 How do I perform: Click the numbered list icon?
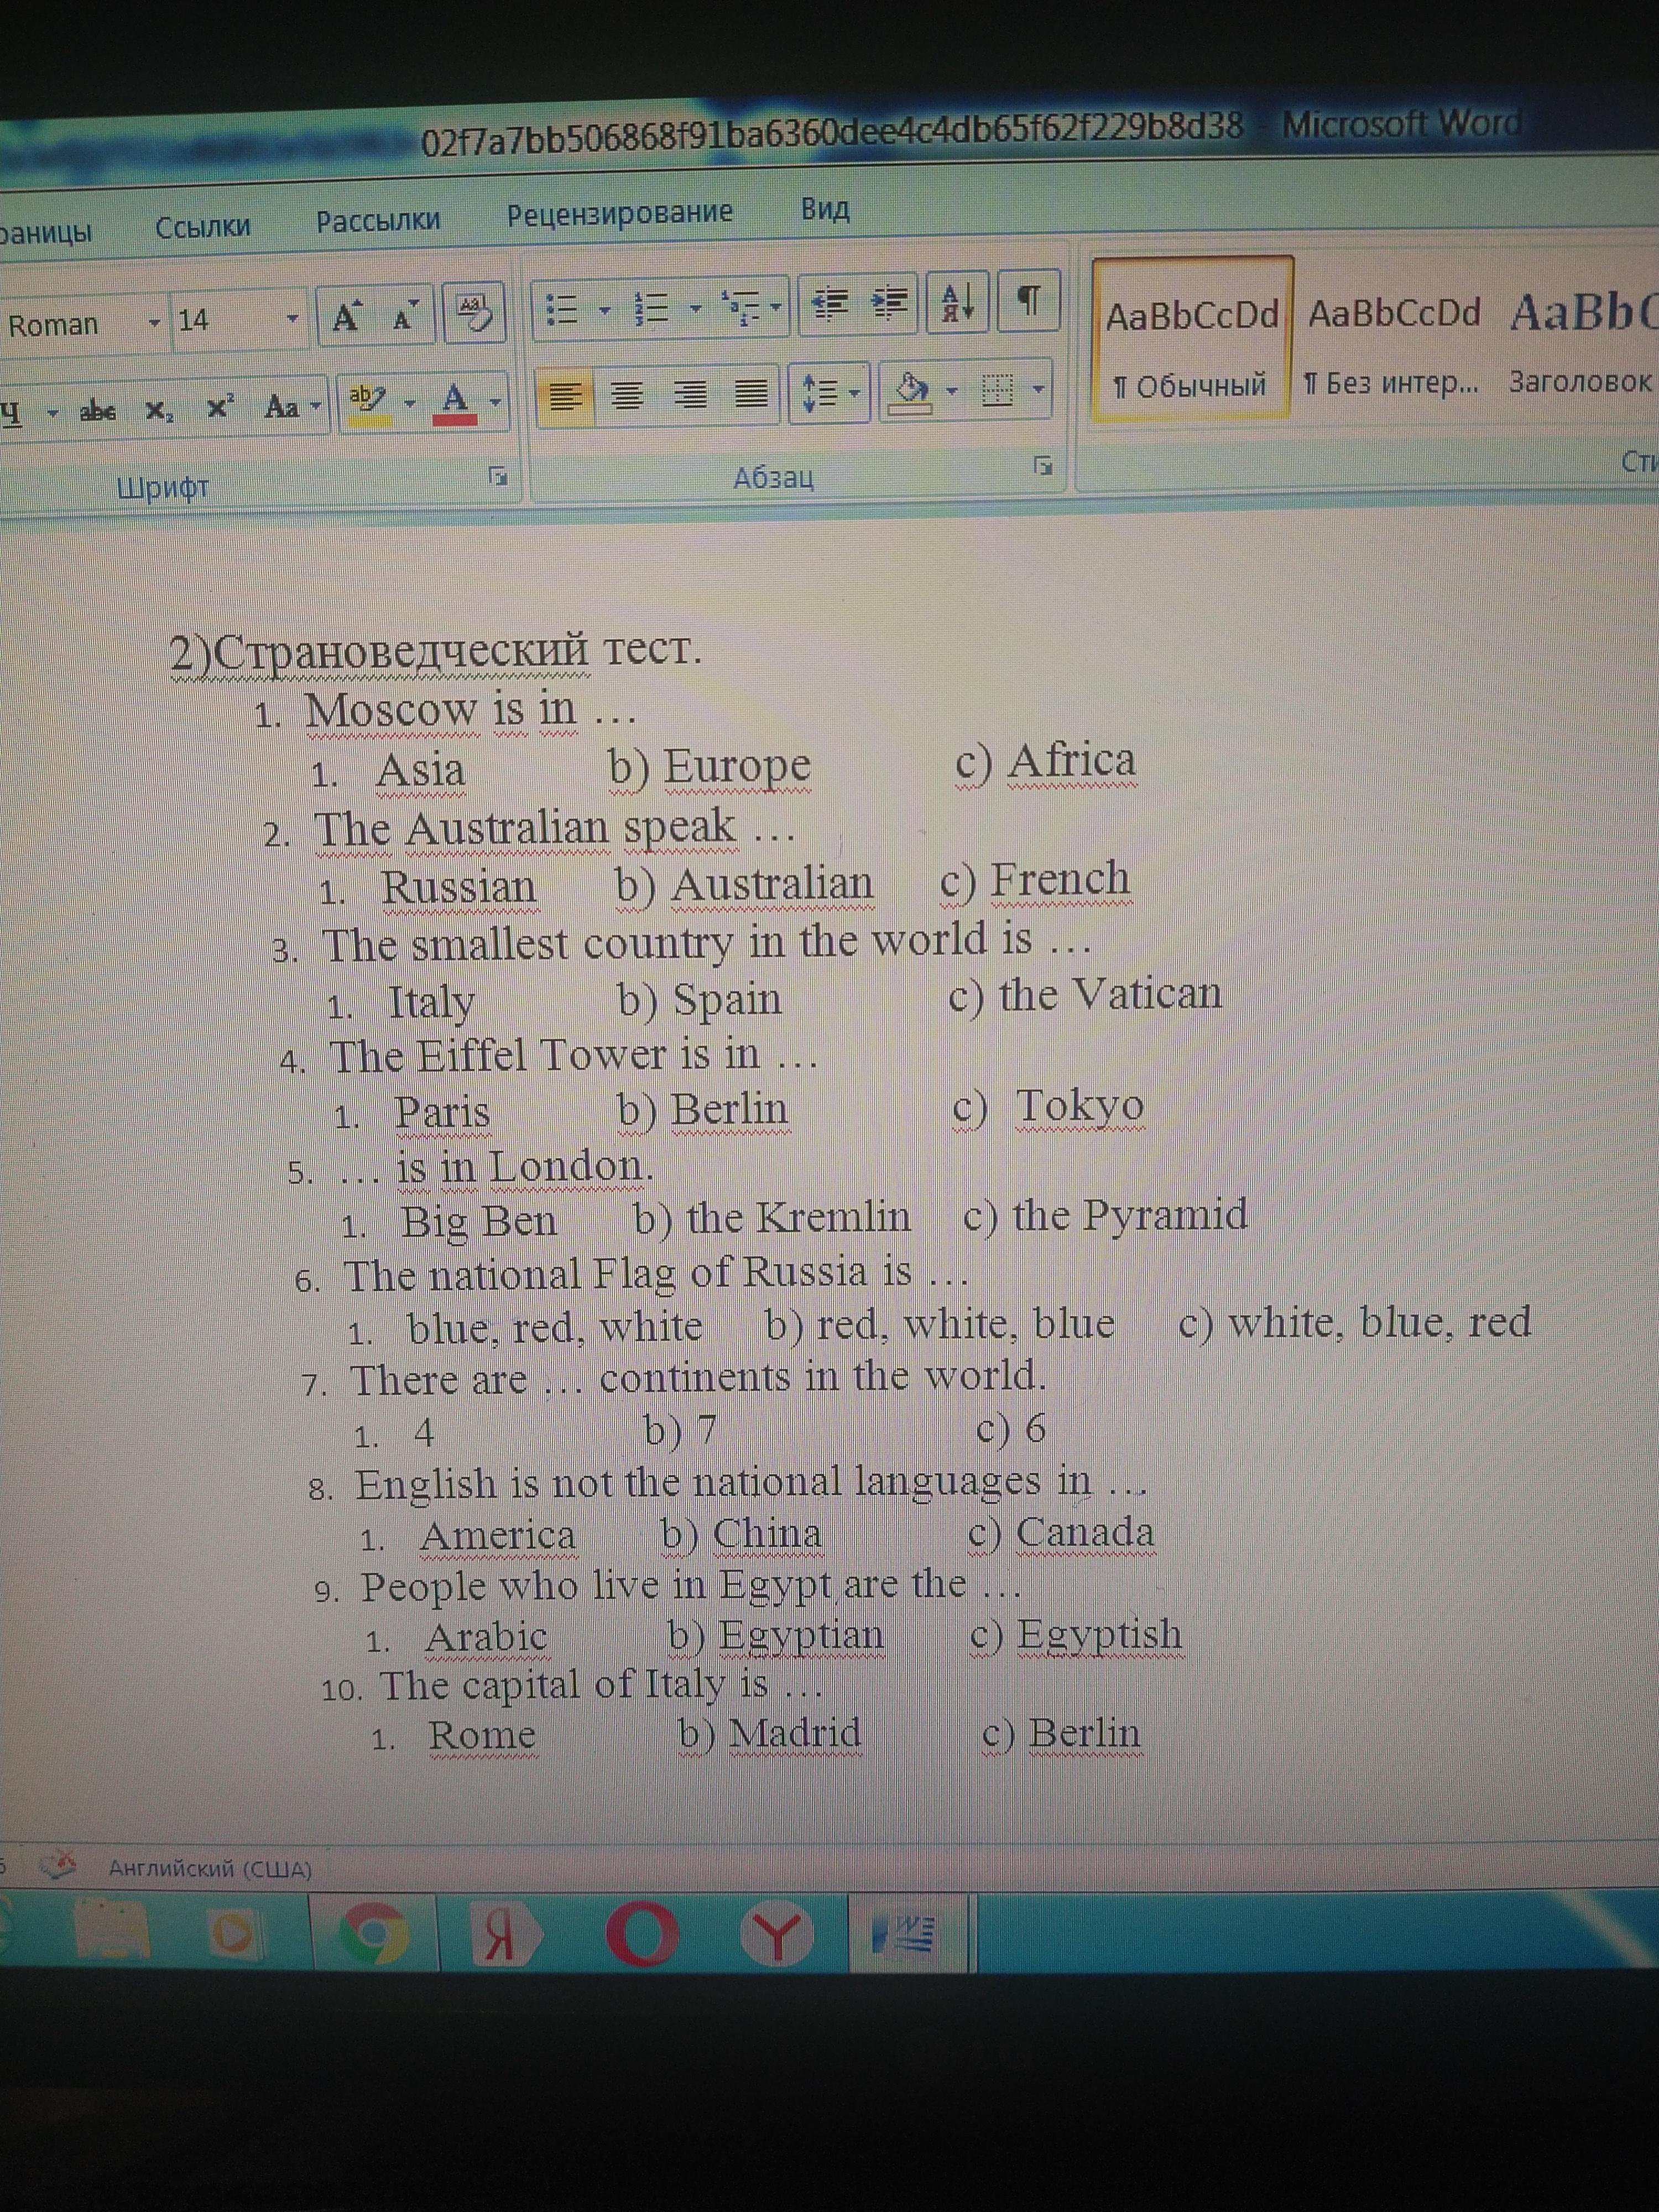[651, 308]
